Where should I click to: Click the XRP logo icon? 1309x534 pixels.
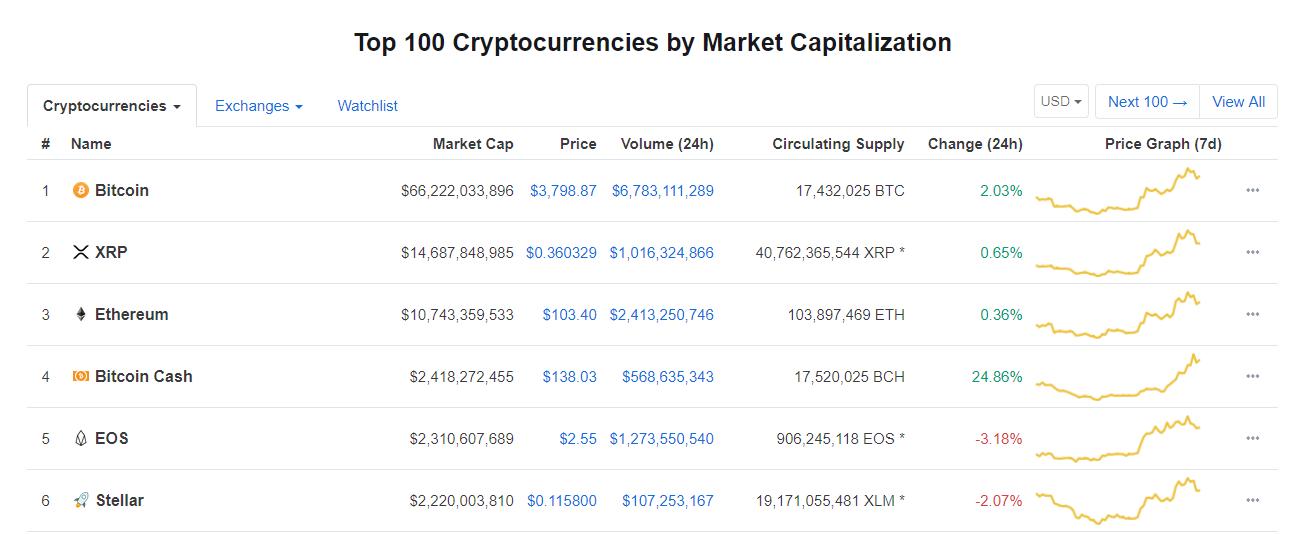[81, 252]
